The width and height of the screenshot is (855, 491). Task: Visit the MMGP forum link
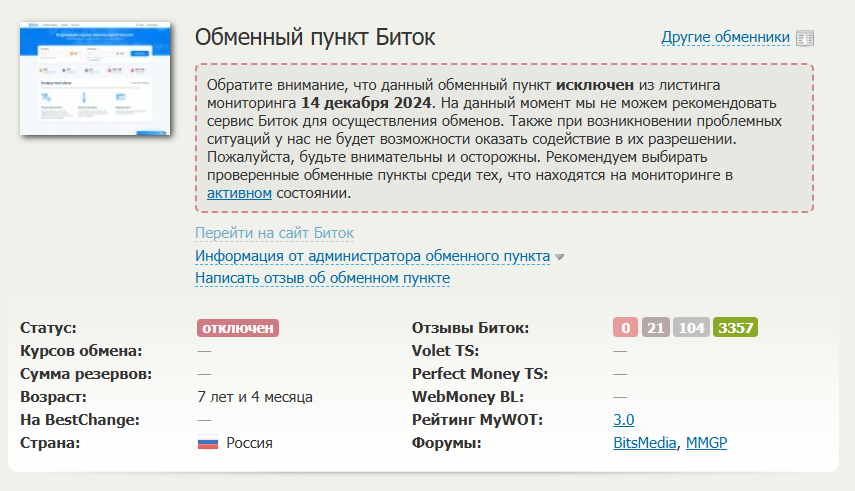click(706, 443)
